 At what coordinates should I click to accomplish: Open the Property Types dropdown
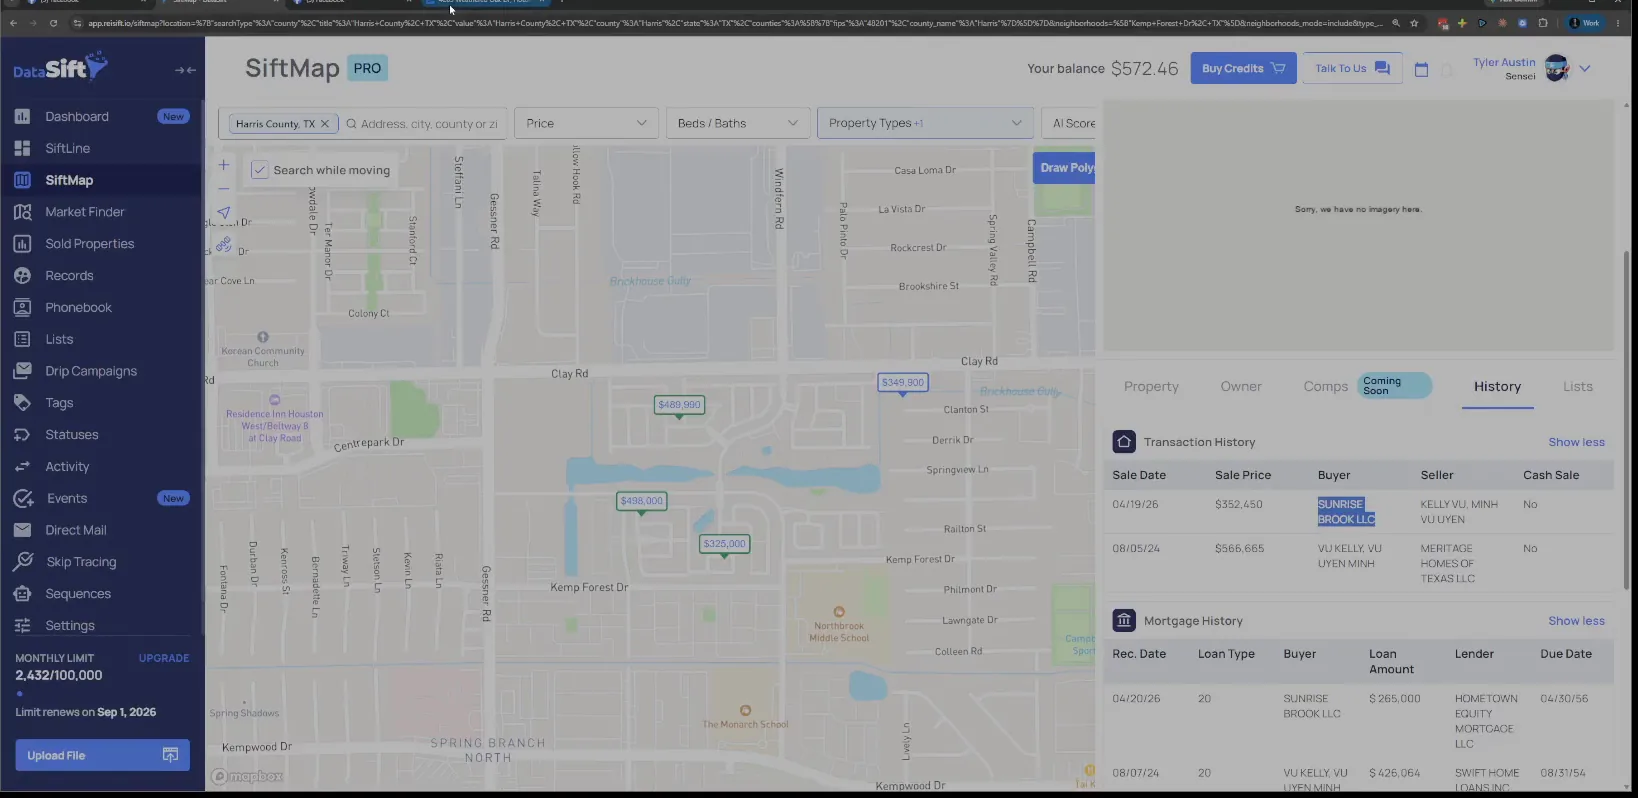pyautogui.click(x=925, y=123)
